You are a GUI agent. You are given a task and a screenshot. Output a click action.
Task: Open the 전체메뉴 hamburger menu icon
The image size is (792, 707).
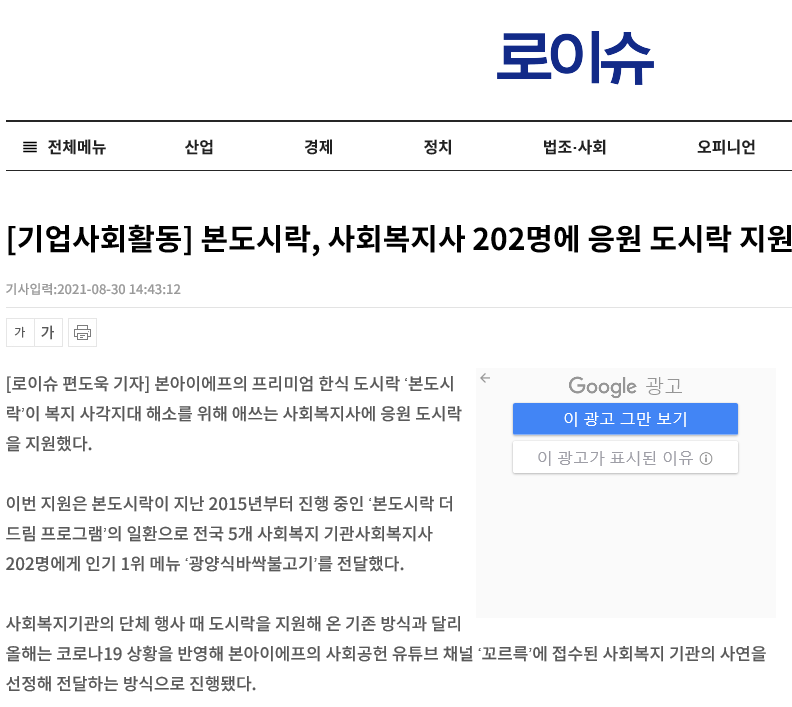[30, 147]
